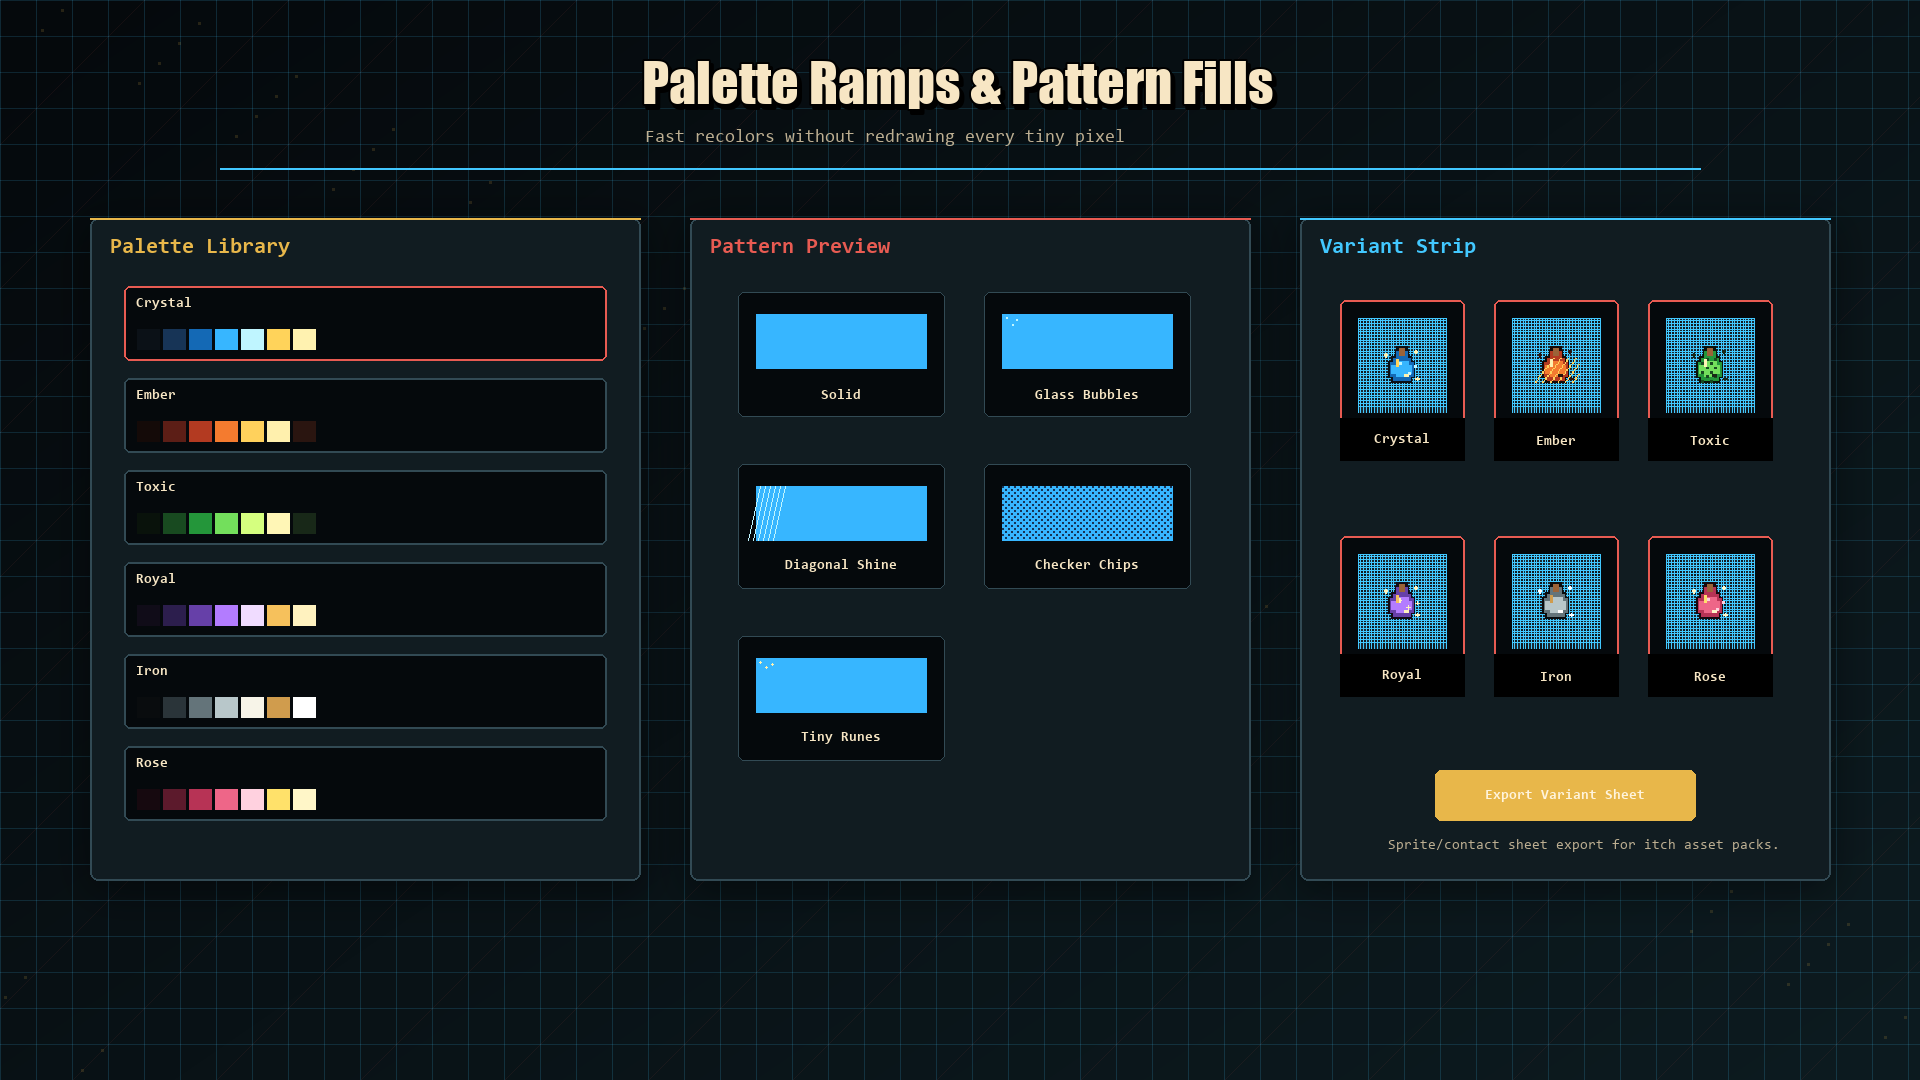Image resolution: width=1920 pixels, height=1080 pixels.
Task: Choose the Tiny Runes pattern fill
Action: click(841, 698)
